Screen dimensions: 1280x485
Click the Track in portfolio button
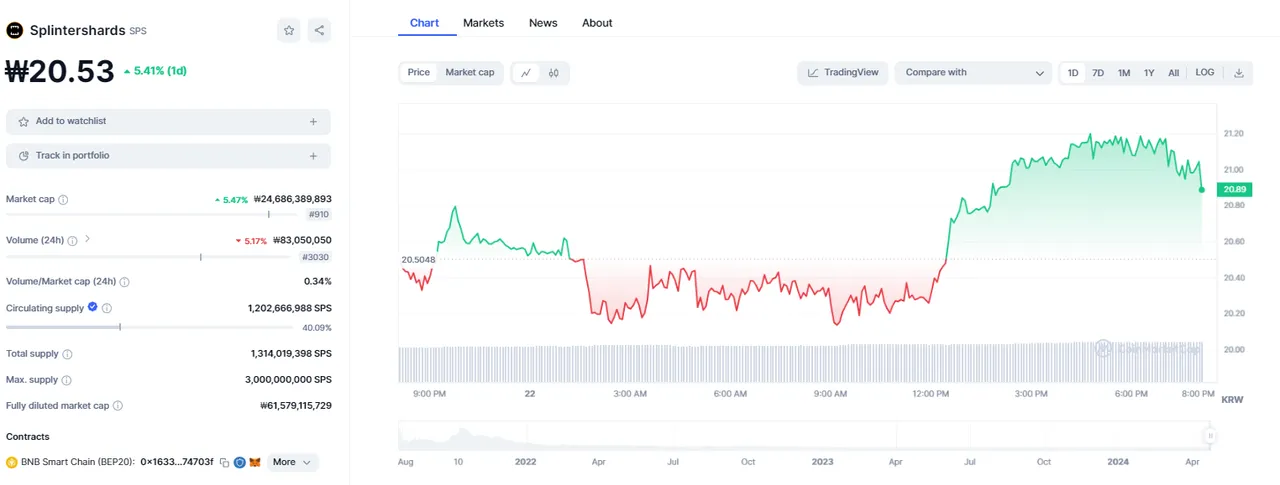point(168,156)
